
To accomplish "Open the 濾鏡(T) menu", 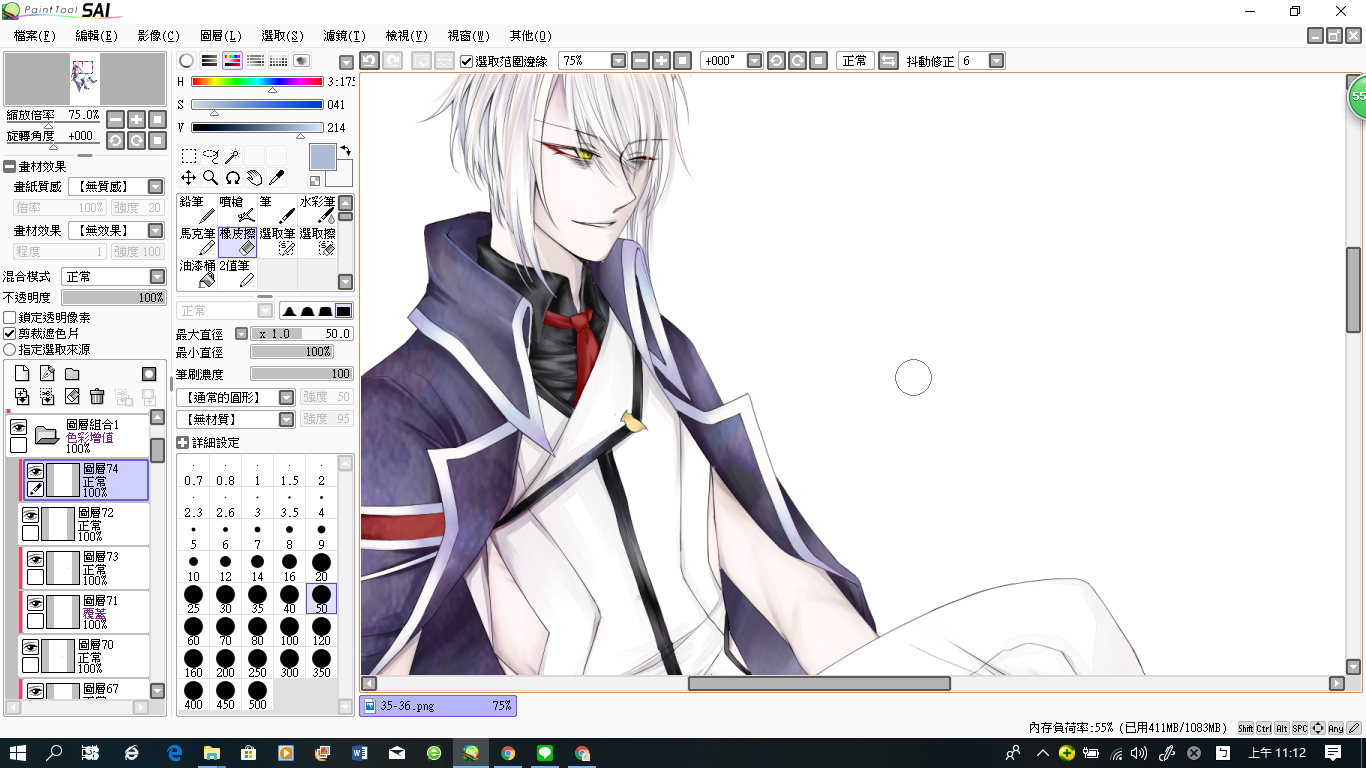I will 345,35.
